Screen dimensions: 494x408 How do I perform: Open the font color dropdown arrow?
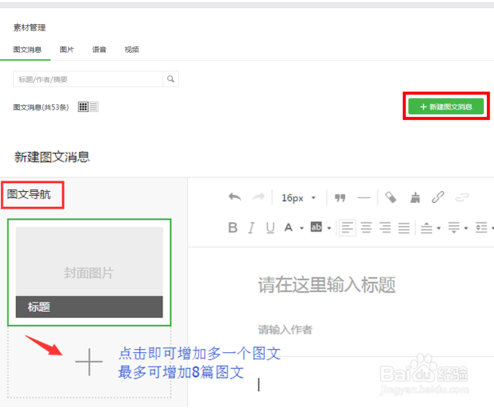pyautogui.click(x=301, y=228)
